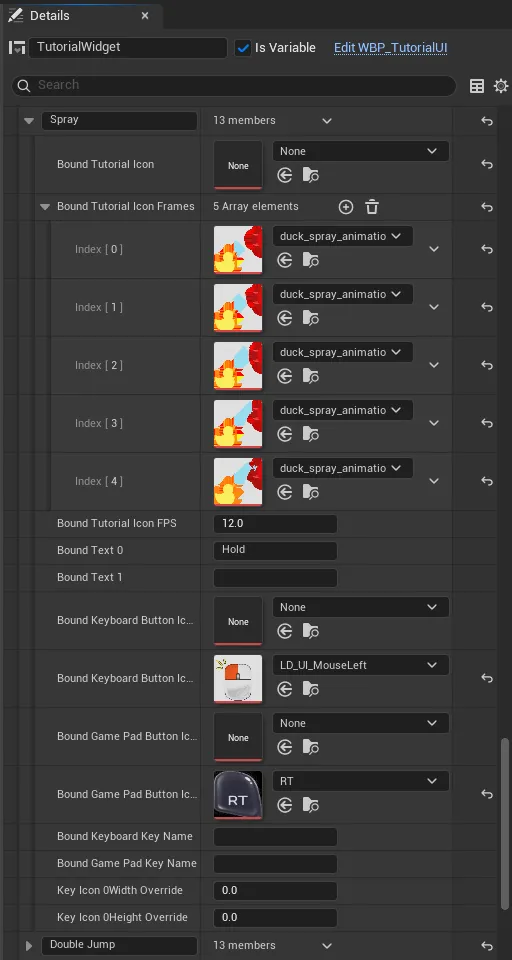Edit Key Icon 0Width Override value
This screenshot has width=512, height=960.
[275, 891]
